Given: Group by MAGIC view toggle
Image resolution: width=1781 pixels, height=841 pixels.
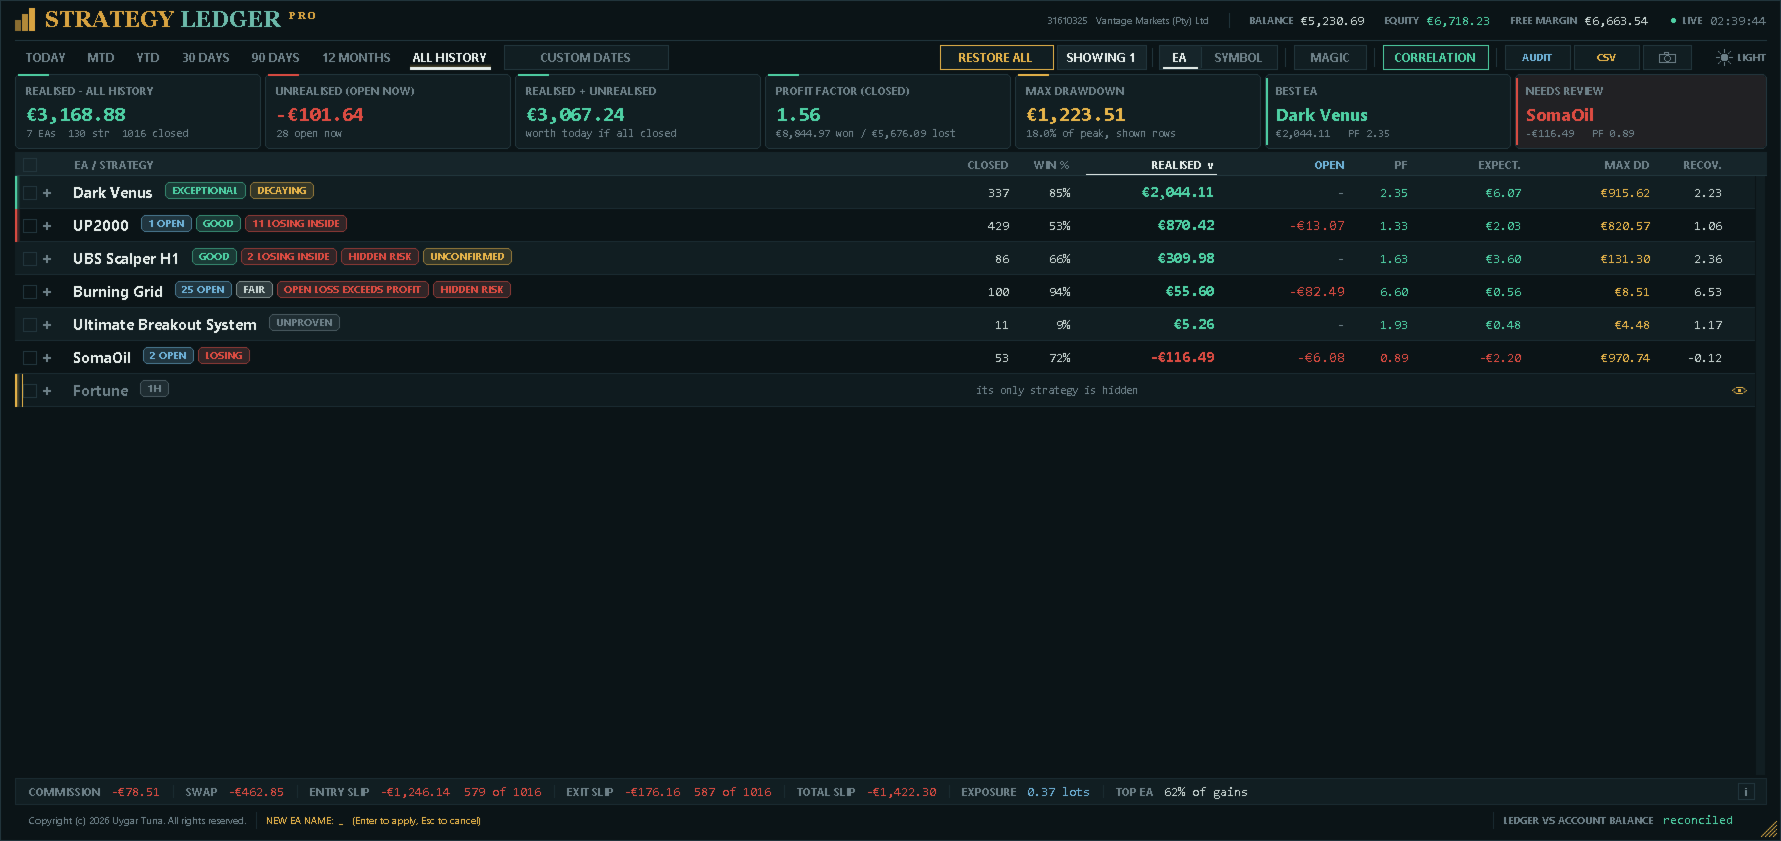Looking at the screenshot, I should 1330,58.
